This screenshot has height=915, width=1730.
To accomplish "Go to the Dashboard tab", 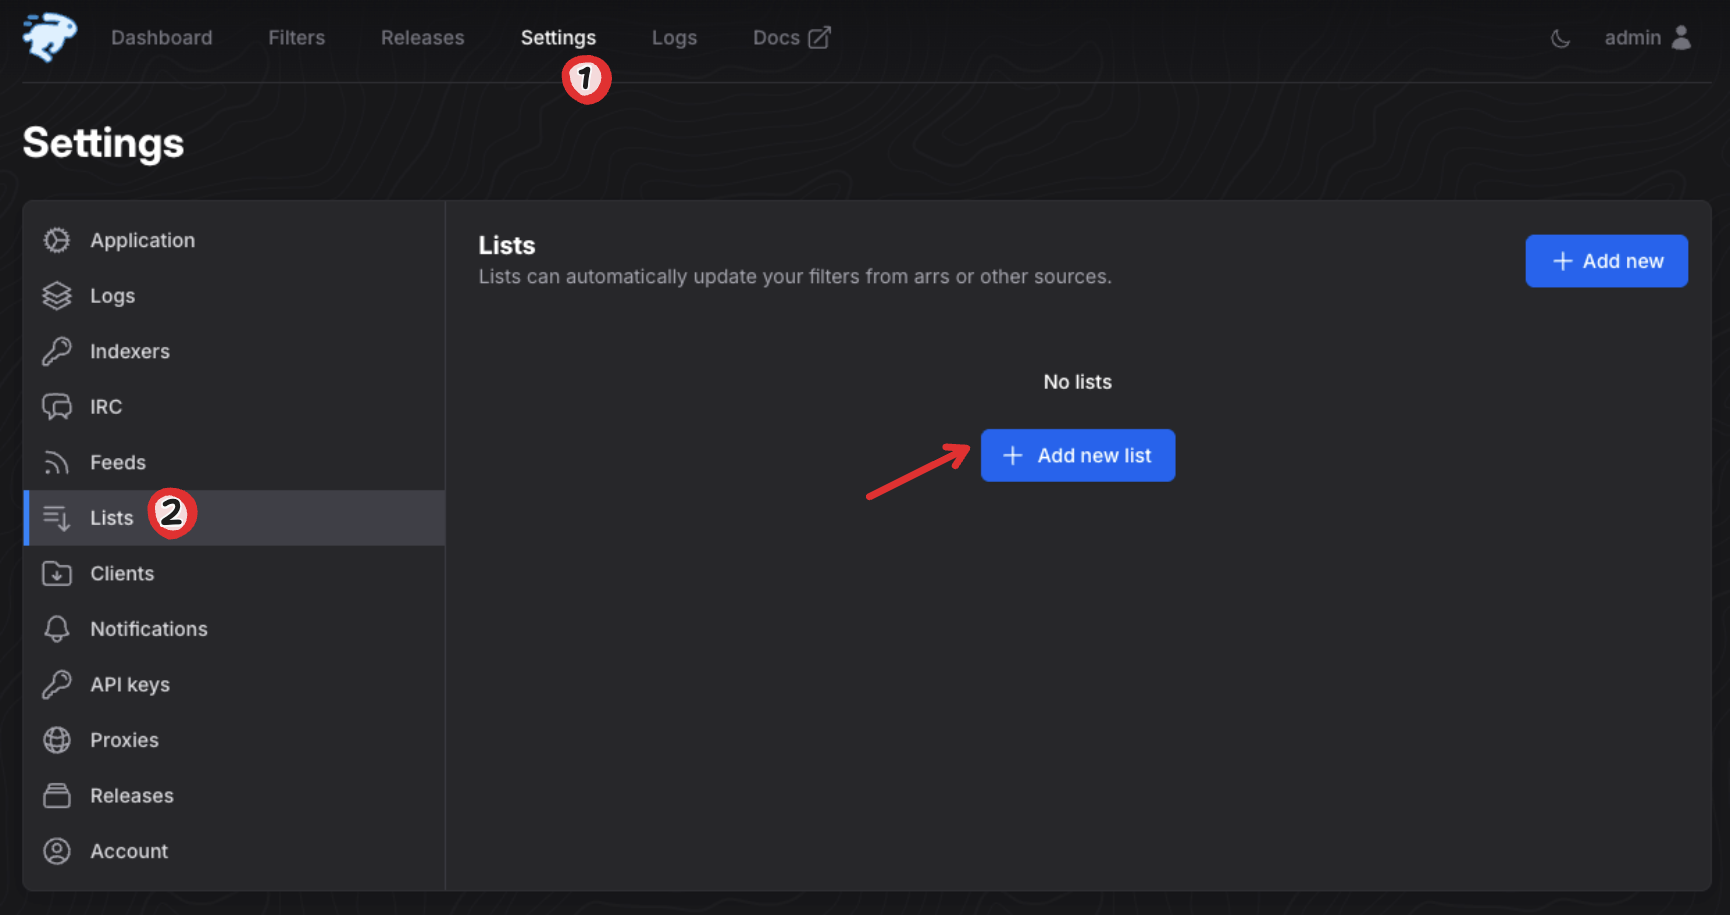I will (x=162, y=38).
